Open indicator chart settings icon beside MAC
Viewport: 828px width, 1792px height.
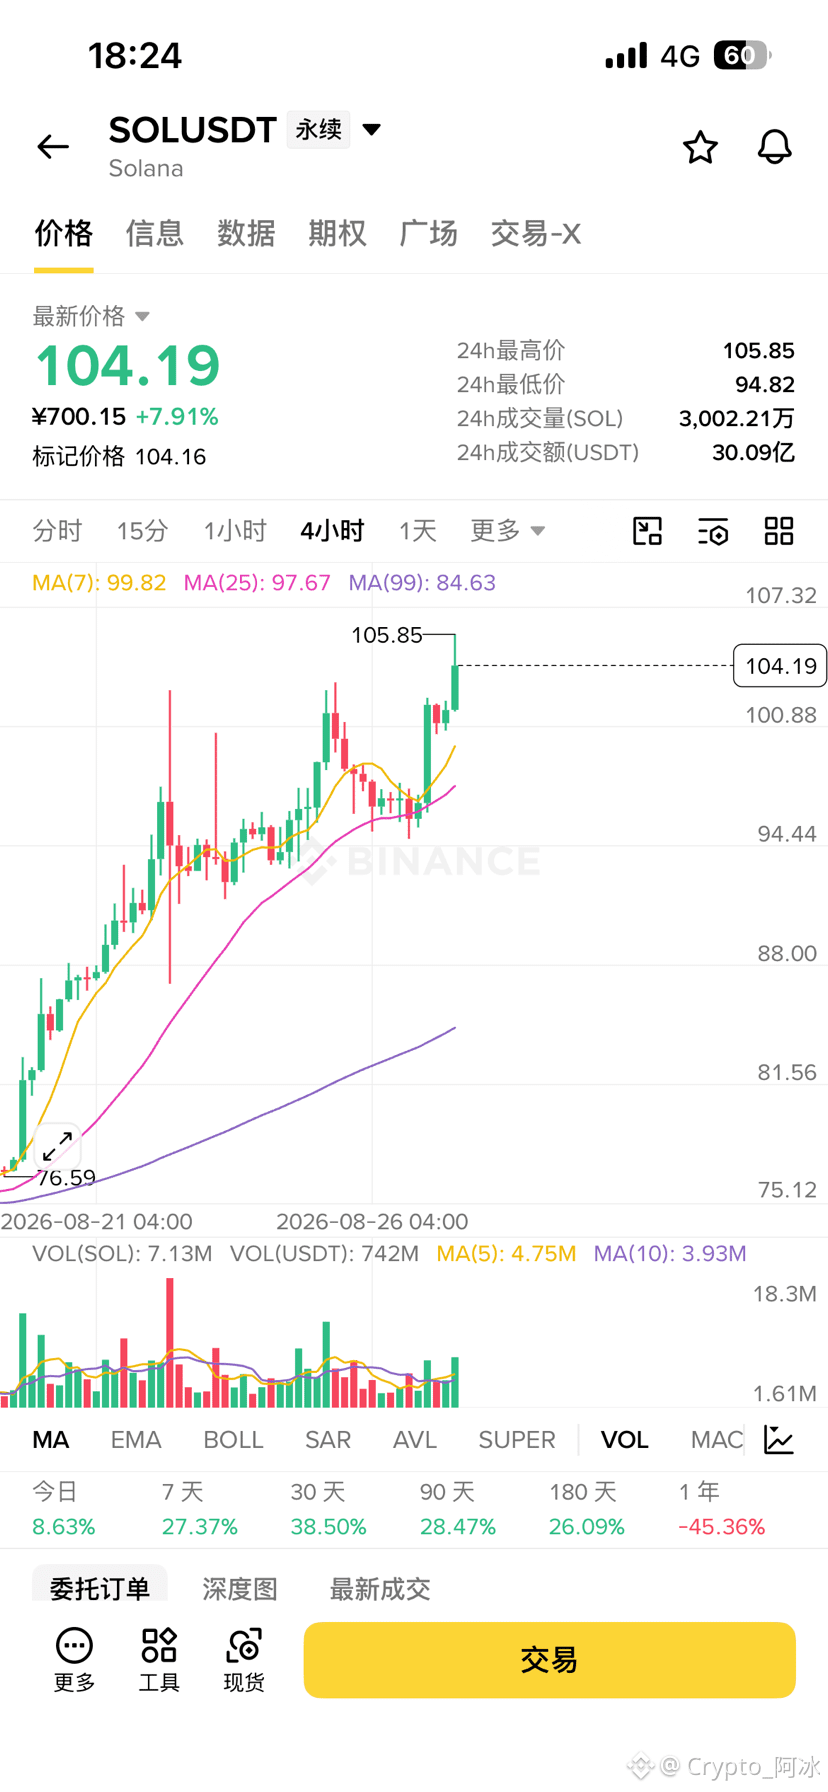pyautogui.click(x=779, y=1440)
